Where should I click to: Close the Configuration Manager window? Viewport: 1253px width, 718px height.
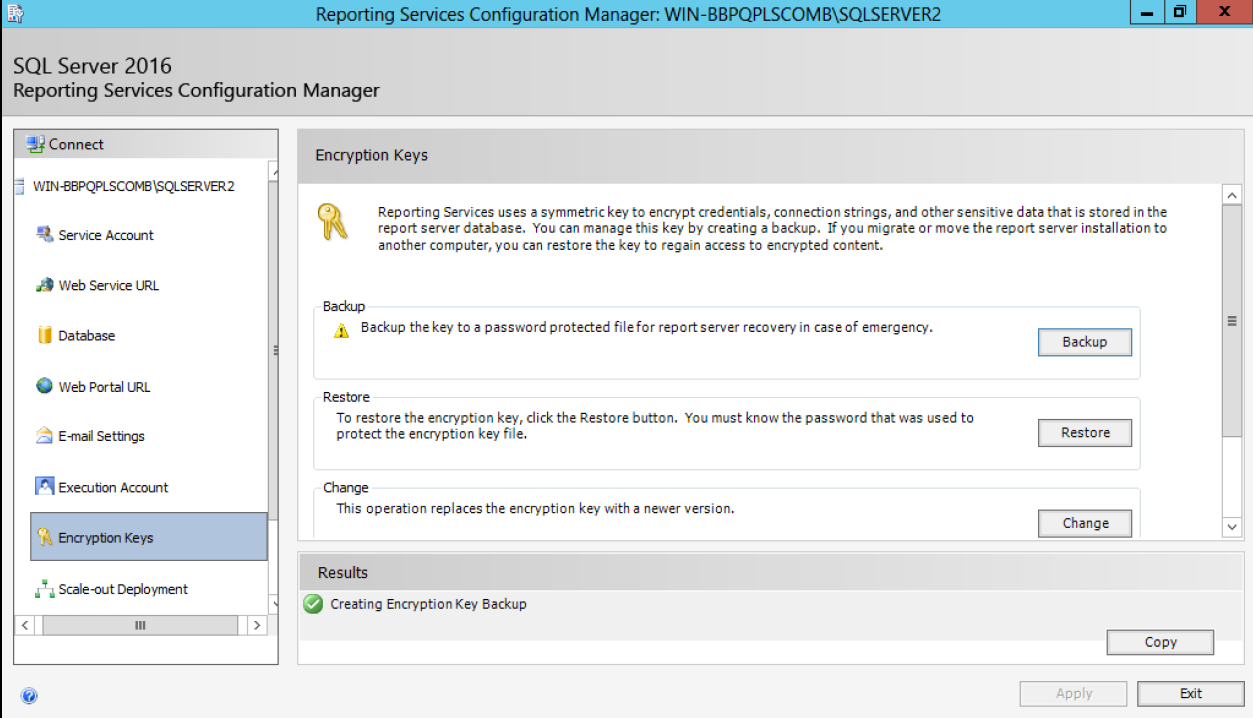tap(1224, 12)
